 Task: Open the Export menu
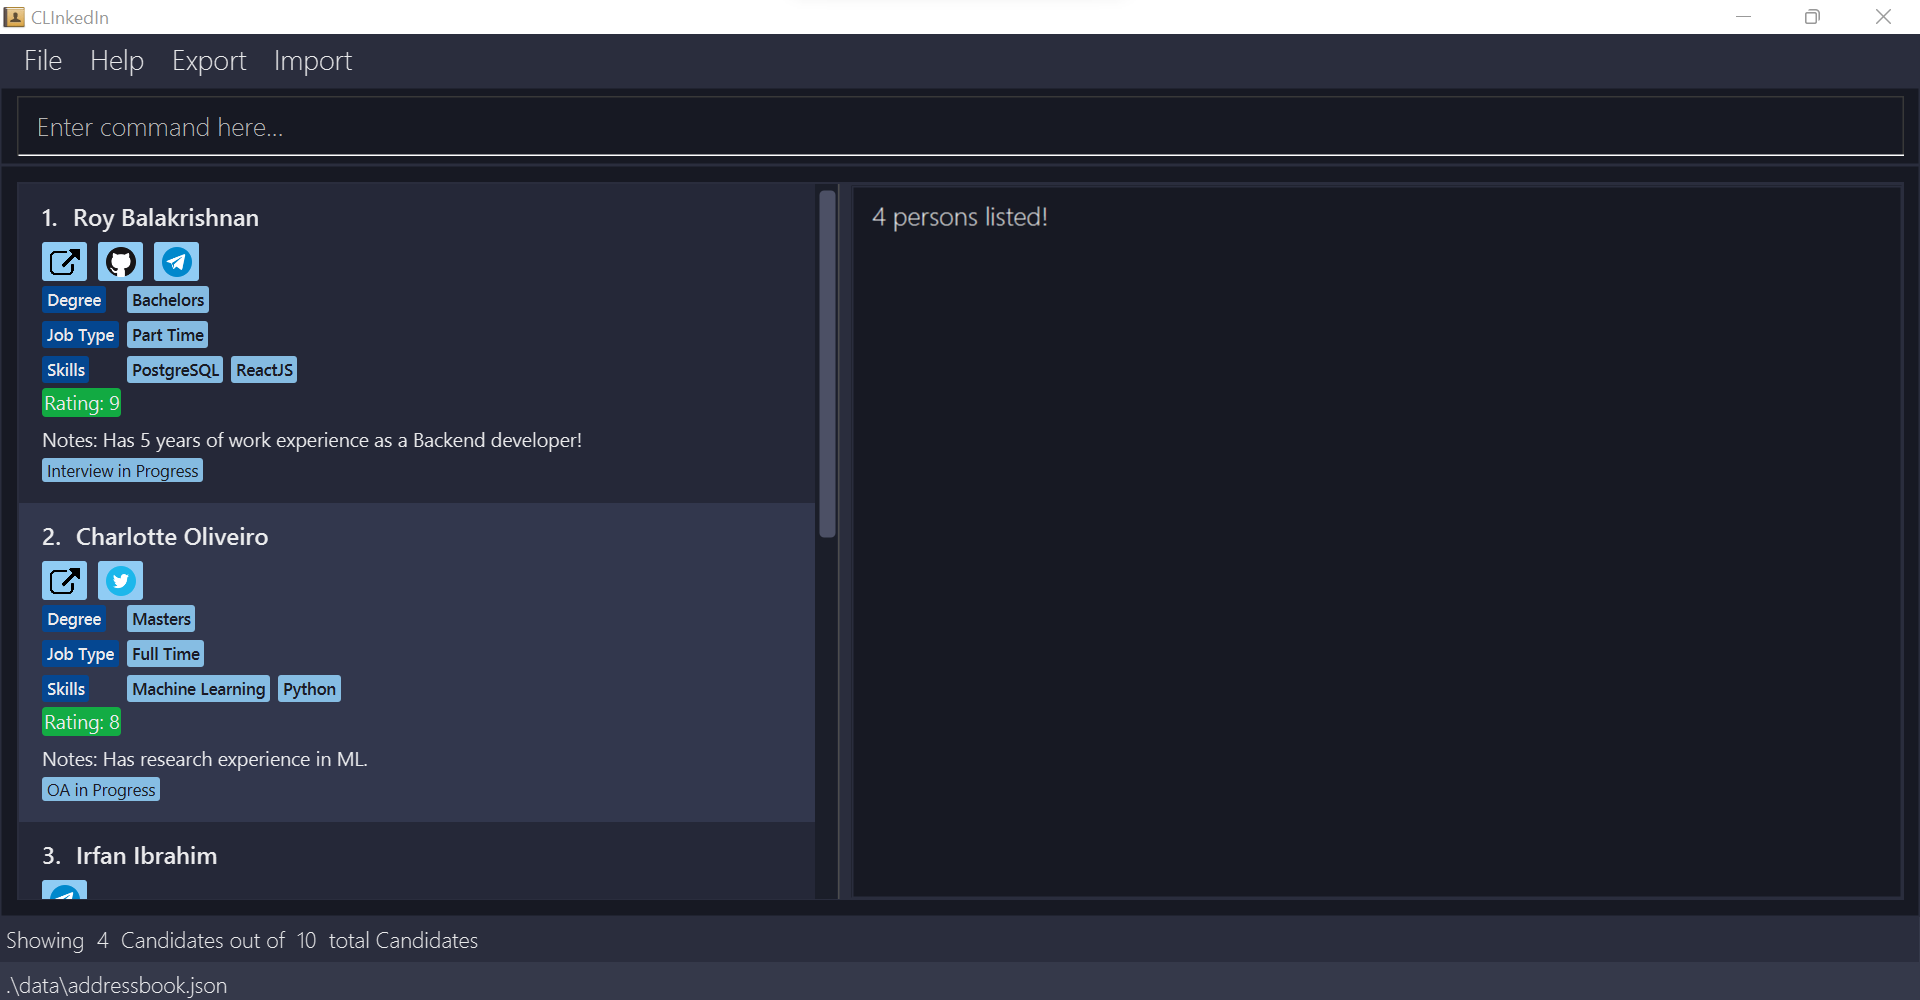coord(209,61)
